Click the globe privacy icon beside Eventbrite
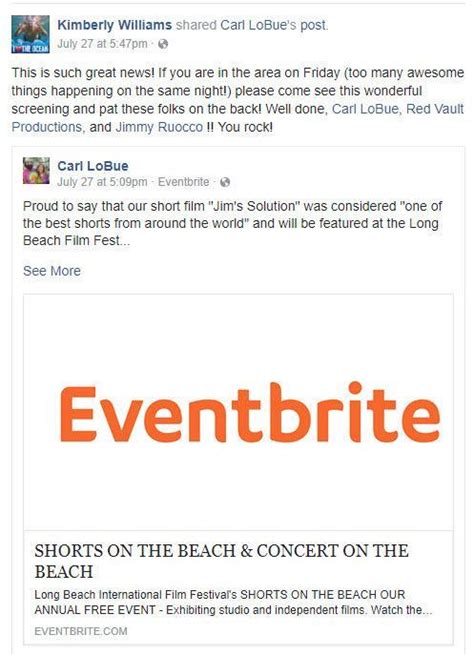The width and height of the screenshot is (474, 655). (225, 182)
